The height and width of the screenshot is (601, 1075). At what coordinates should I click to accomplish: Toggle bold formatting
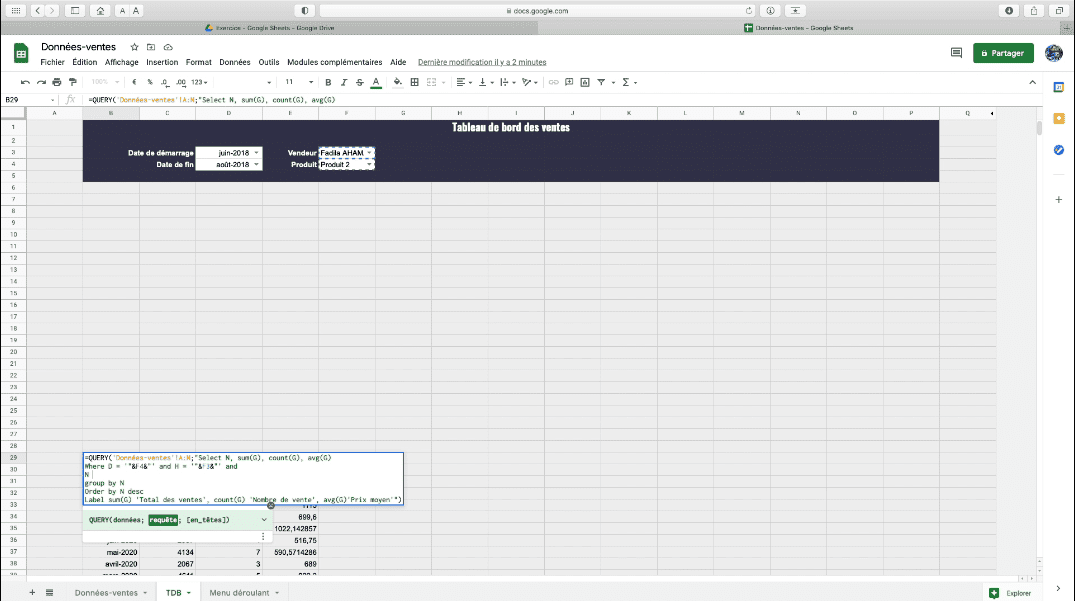coord(328,82)
